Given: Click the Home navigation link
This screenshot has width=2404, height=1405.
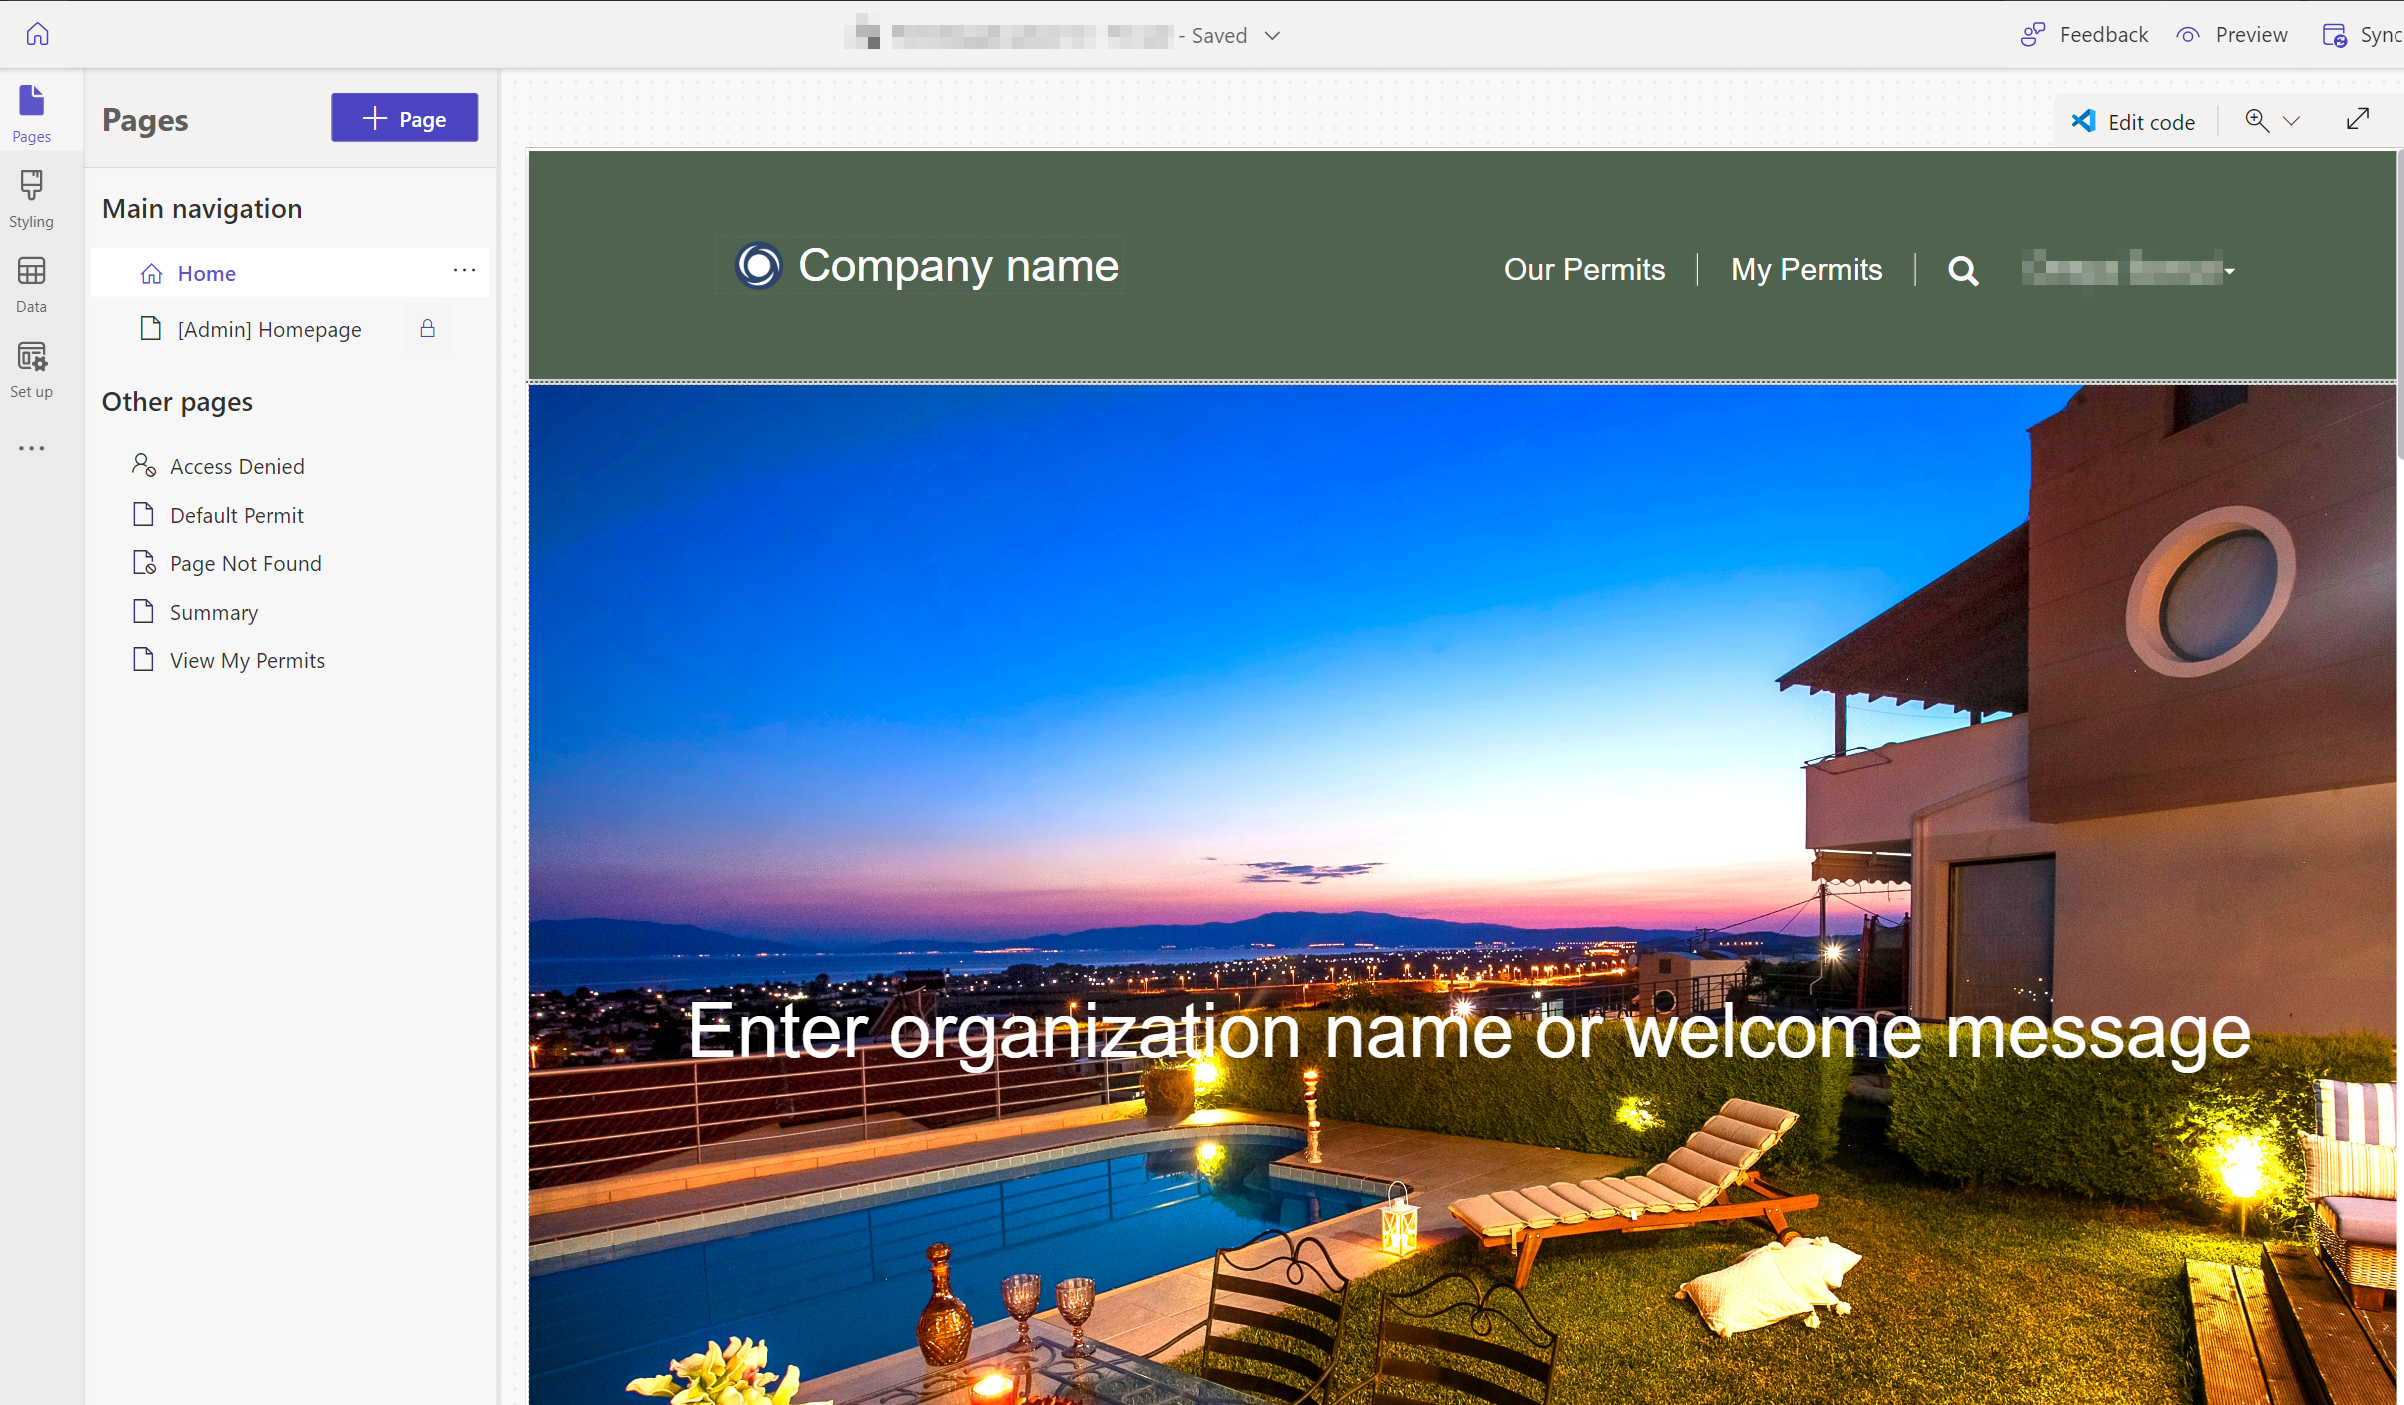Looking at the screenshot, I should click(x=206, y=271).
